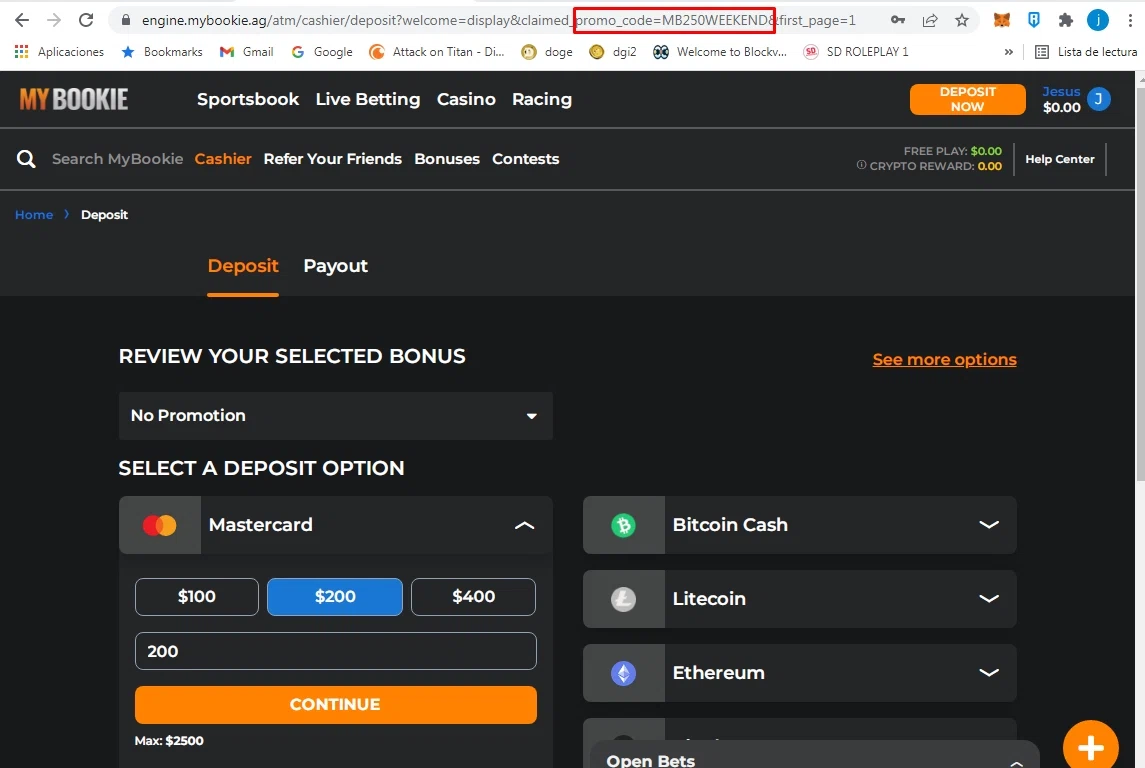The height and width of the screenshot is (768, 1145).
Task: Open Live Betting section
Action: (x=368, y=99)
